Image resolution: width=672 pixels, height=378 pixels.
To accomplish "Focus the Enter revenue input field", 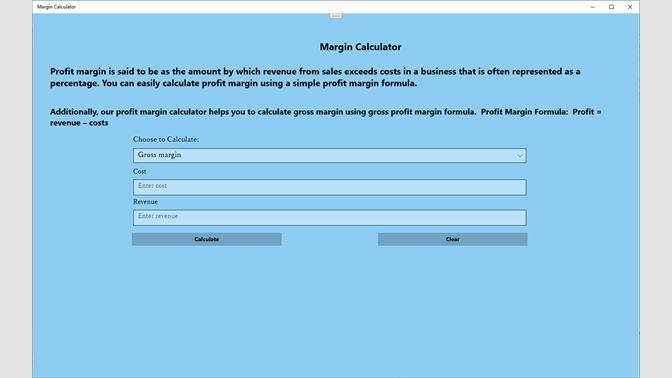I will click(330, 218).
